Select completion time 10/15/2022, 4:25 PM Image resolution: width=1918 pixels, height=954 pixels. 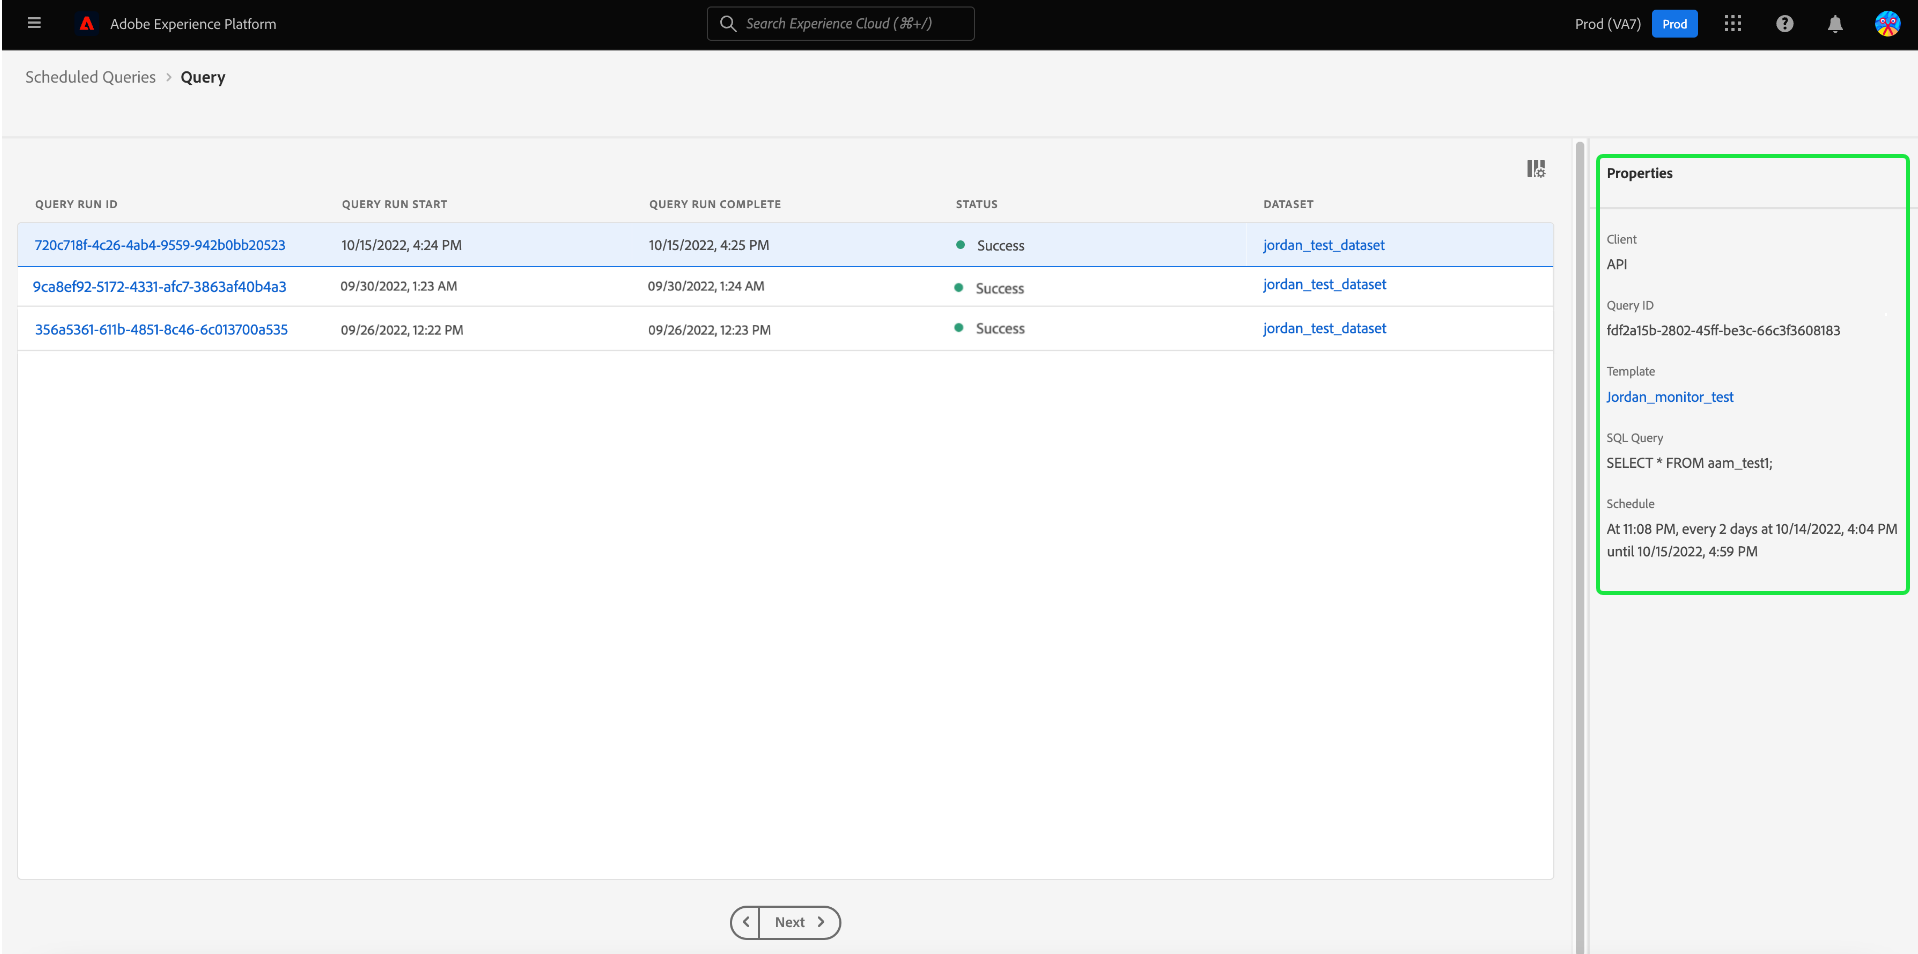pos(709,245)
